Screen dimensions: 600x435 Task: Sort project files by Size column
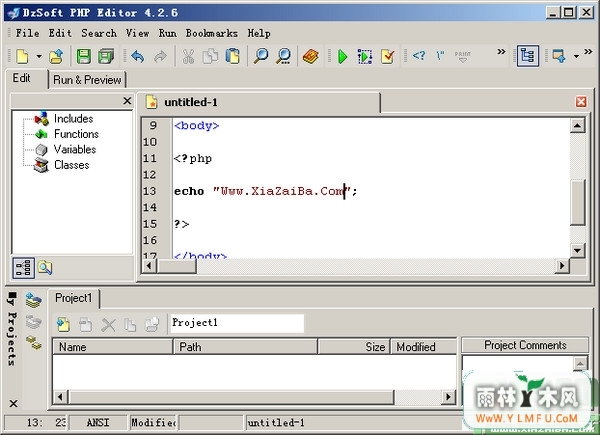click(x=354, y=347)
